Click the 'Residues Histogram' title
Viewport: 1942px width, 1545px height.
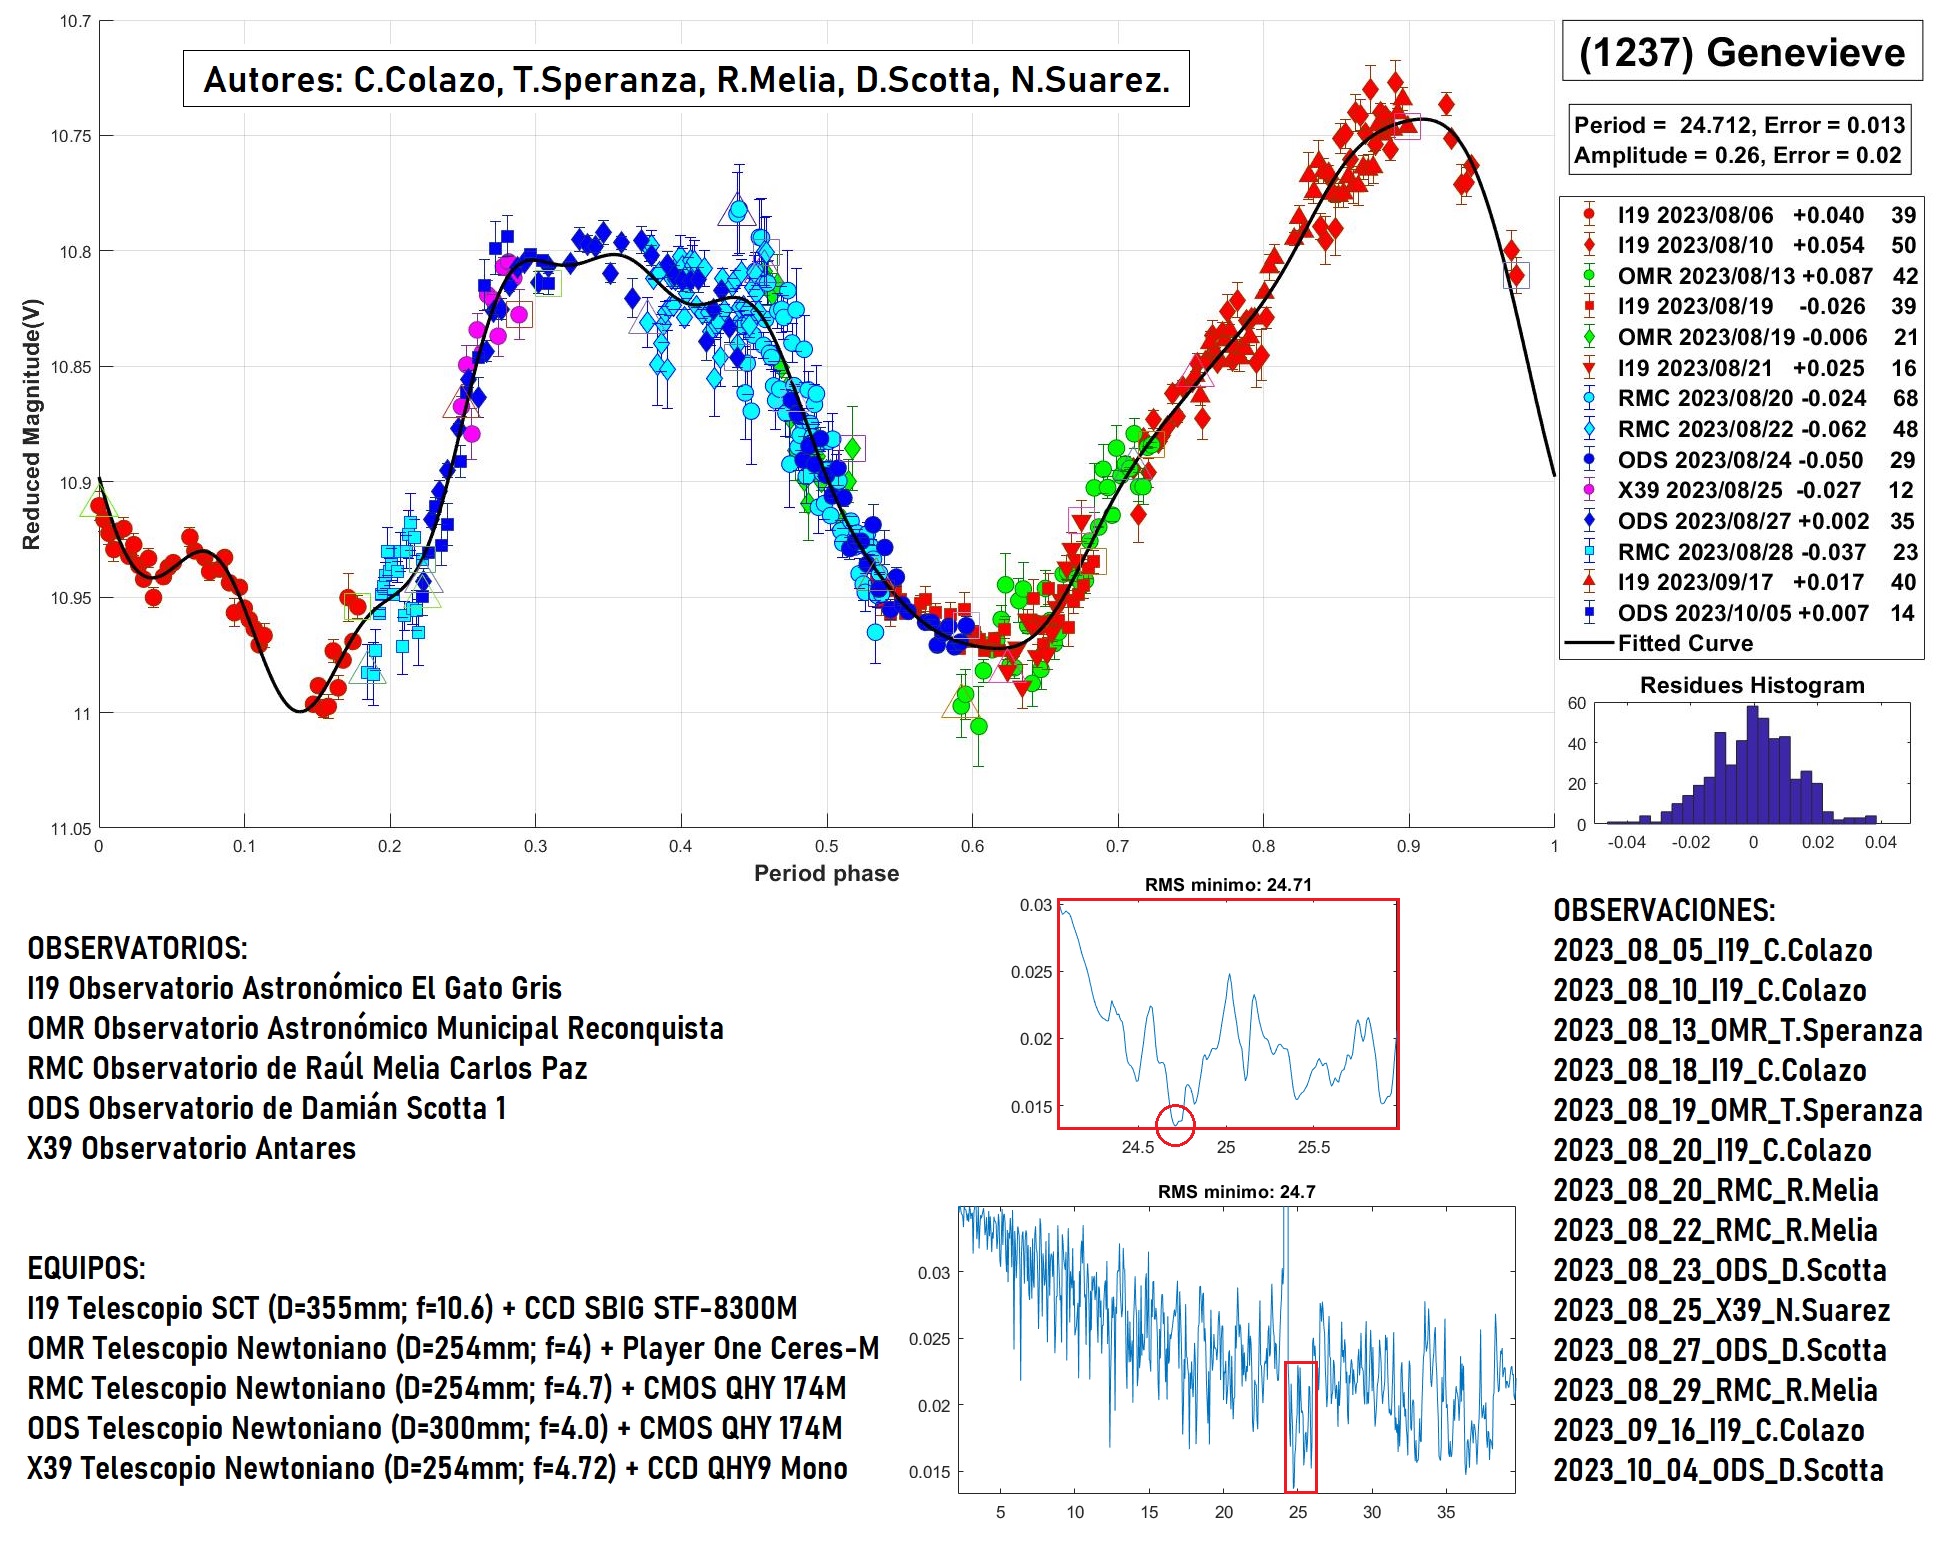click(1752, 685)
